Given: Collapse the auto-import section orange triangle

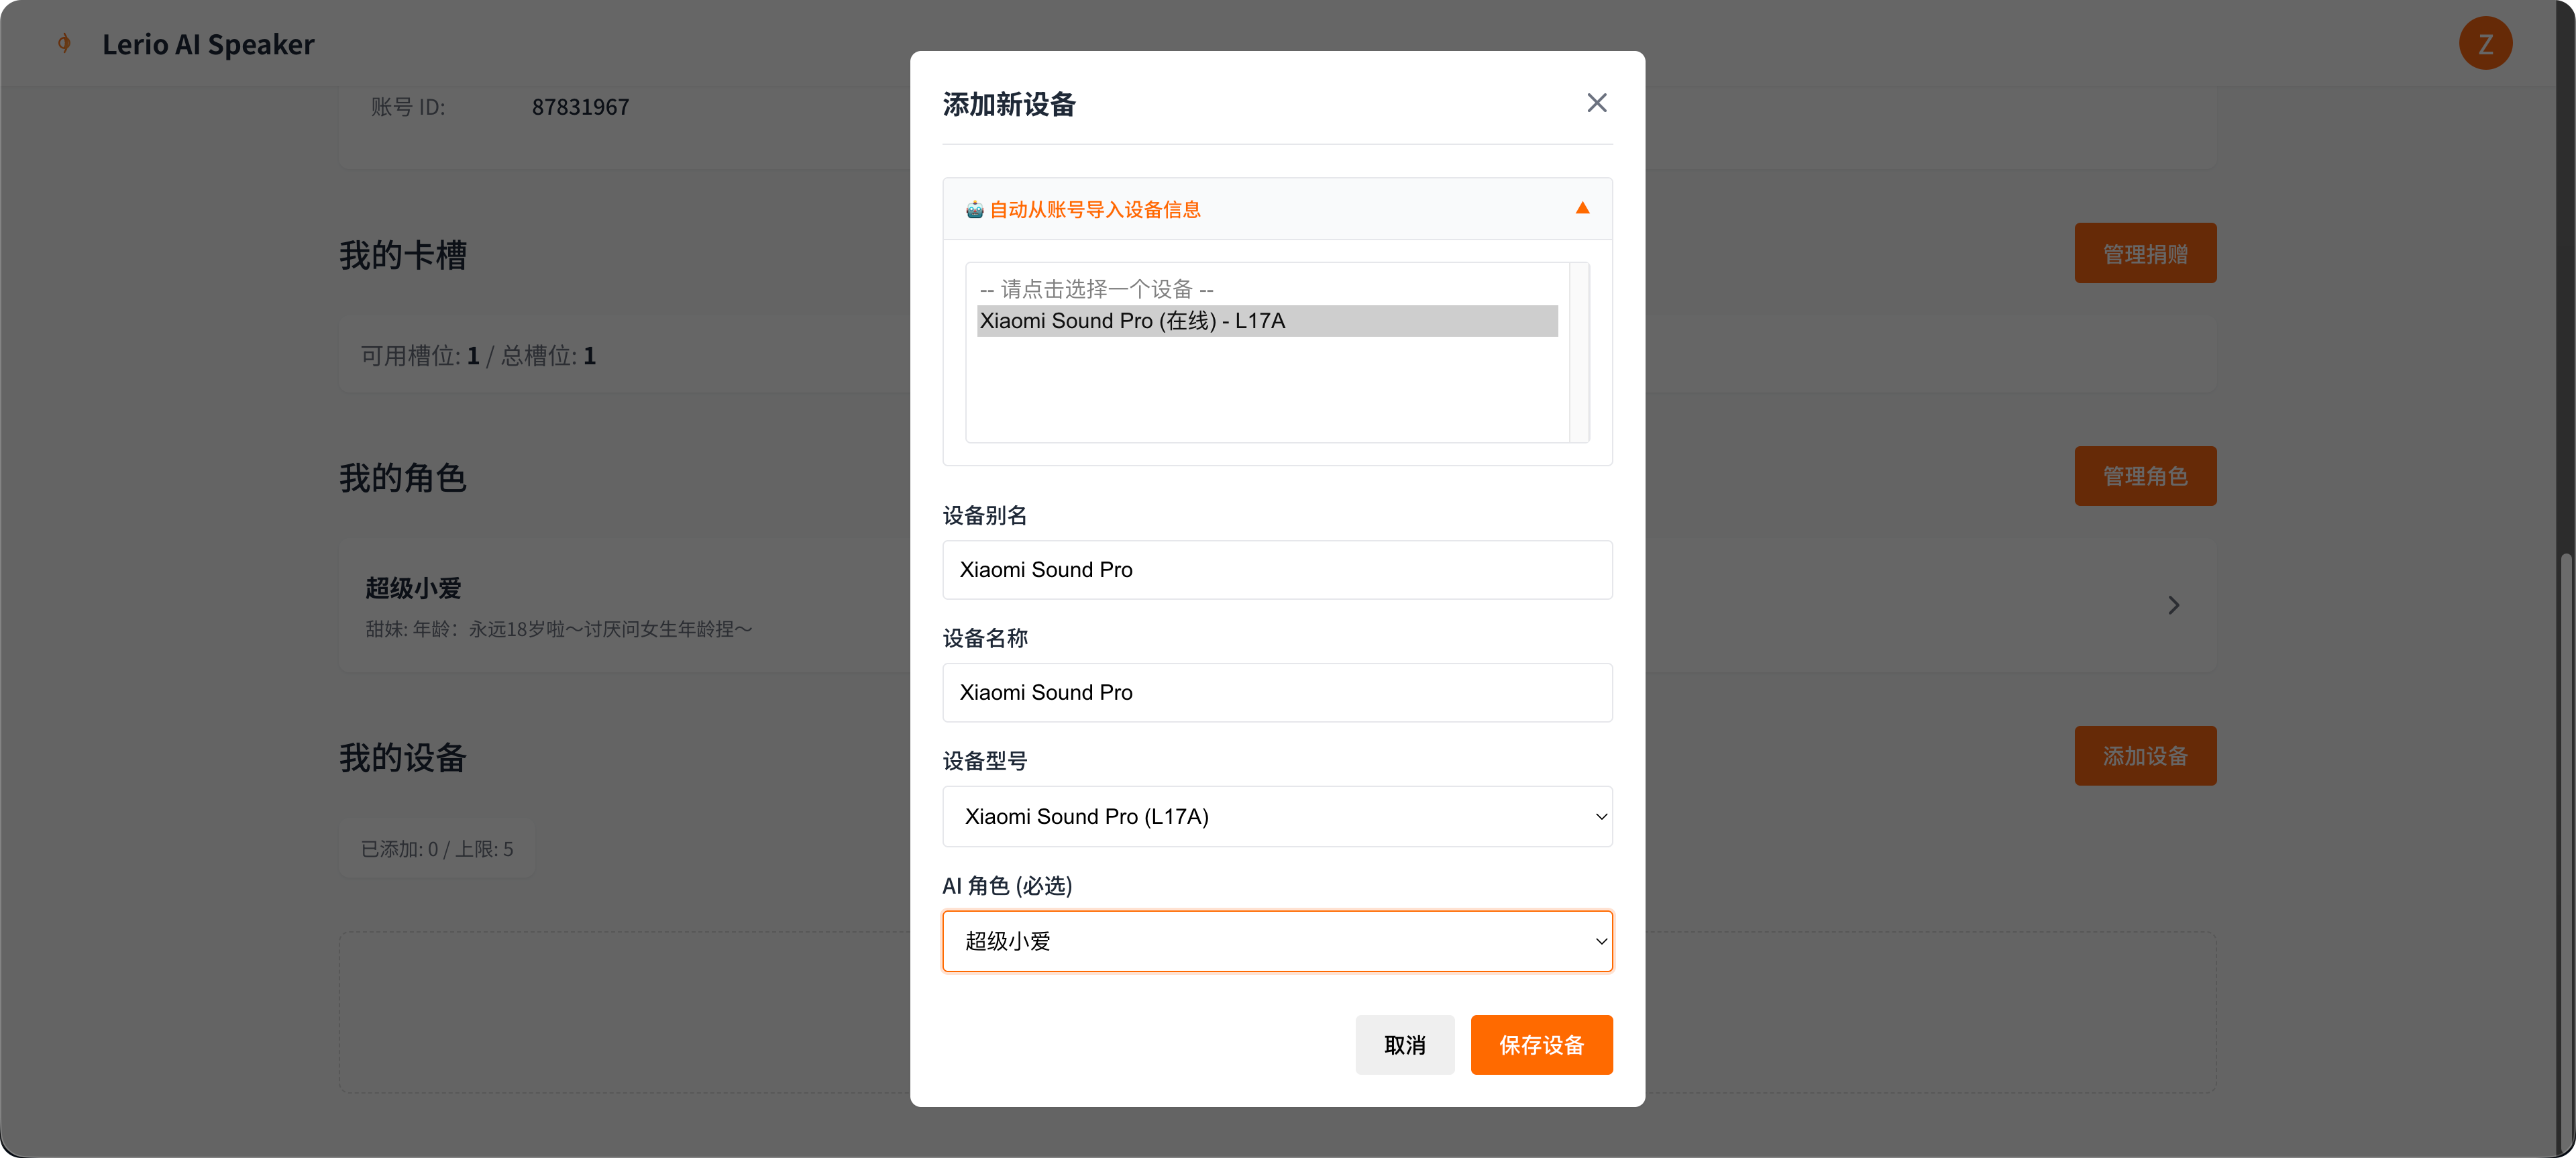Looking at the screenshot, I should coord(1582,208).
